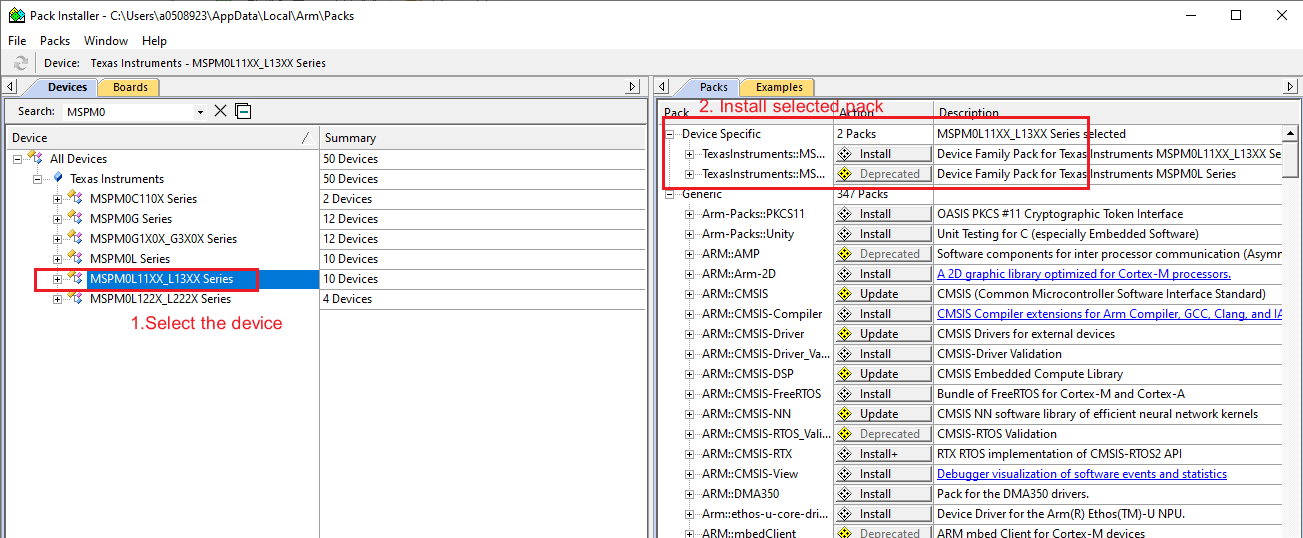The image size is (1303, 538).
Task: Update the ARM::CMSIS-DSP pack
Action: coord(883,374)
